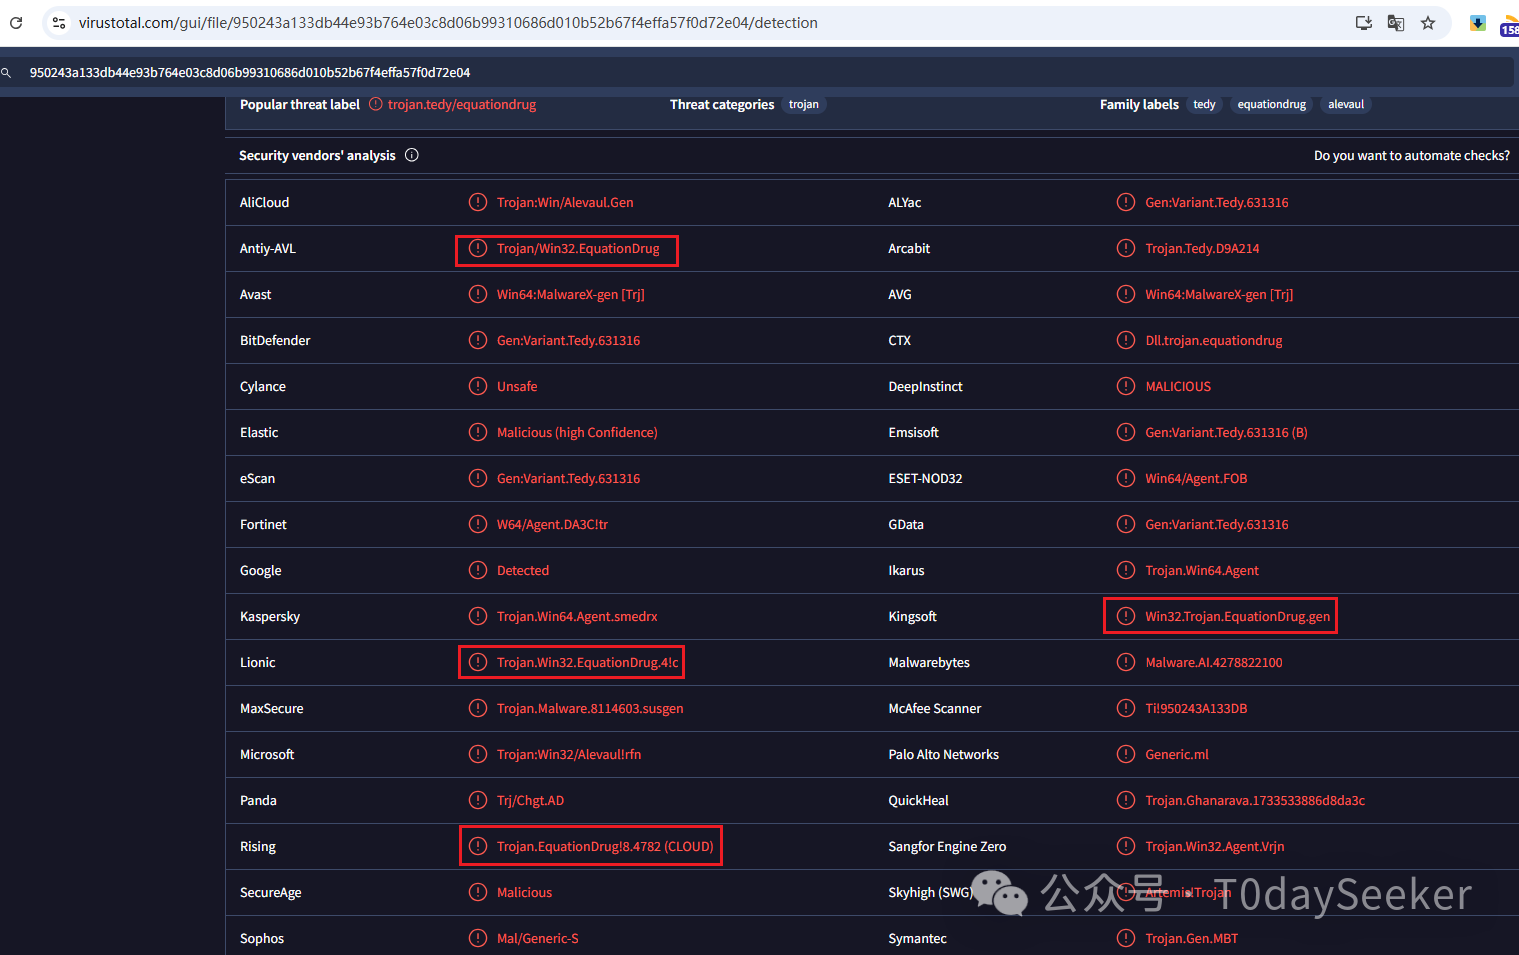1519x955 pixels.
Task: Click Malware.AI.4278822100 Malwarebytes detection
Action: [x=1214, y=662]
